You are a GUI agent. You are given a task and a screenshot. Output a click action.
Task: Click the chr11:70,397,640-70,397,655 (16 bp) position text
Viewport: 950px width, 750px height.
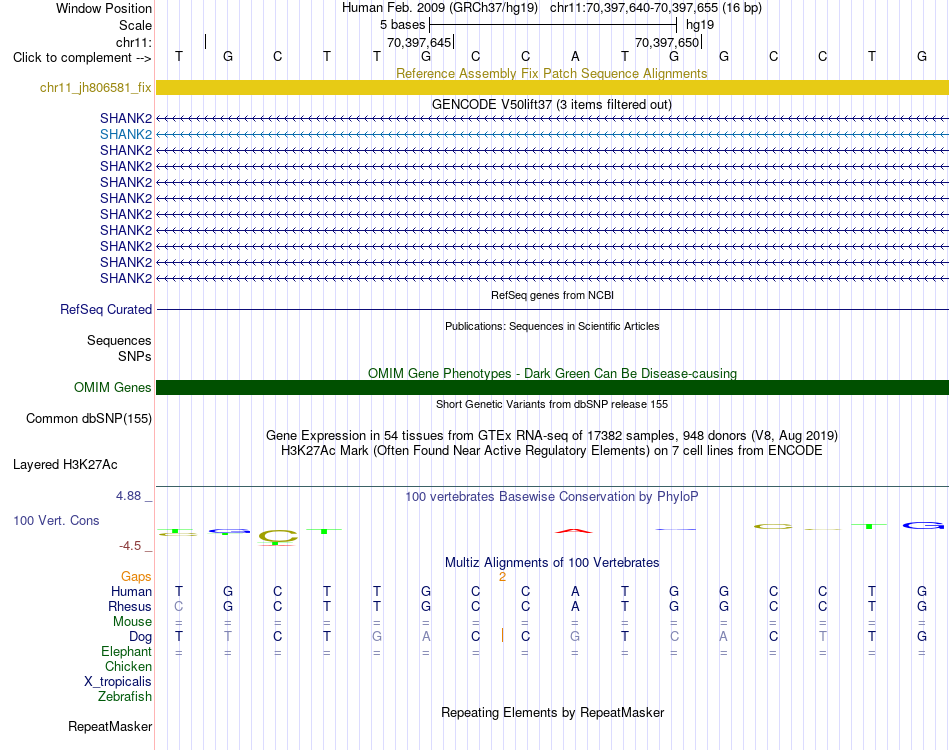(656, 8)
